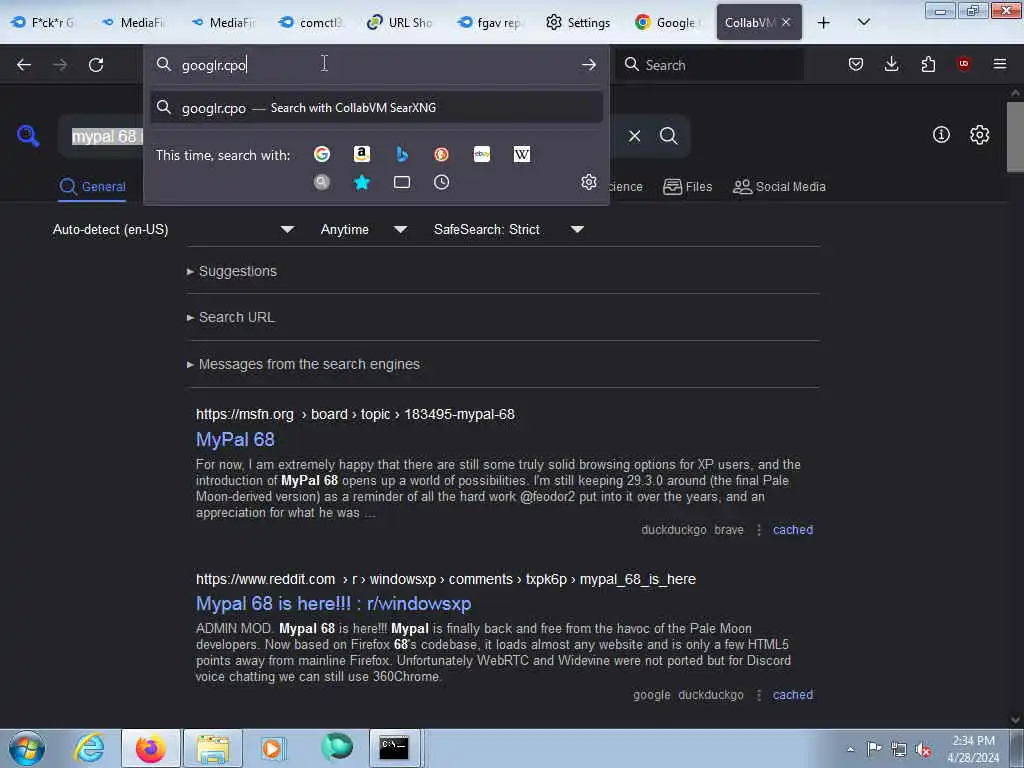1024x768 pixels.
Task: Click the Firefox Search box
Action: pyautogui.click(x=710, y=65)
